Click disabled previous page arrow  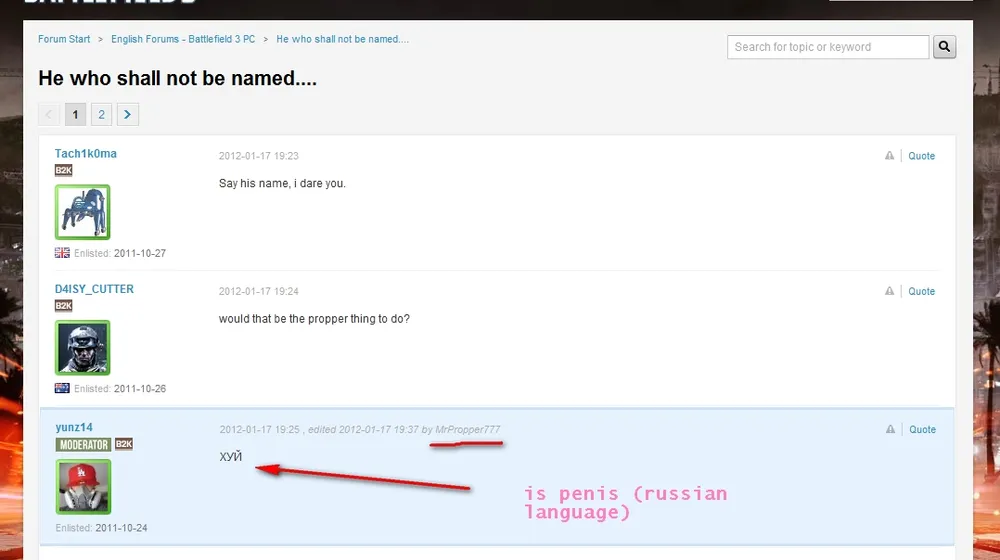49,115
